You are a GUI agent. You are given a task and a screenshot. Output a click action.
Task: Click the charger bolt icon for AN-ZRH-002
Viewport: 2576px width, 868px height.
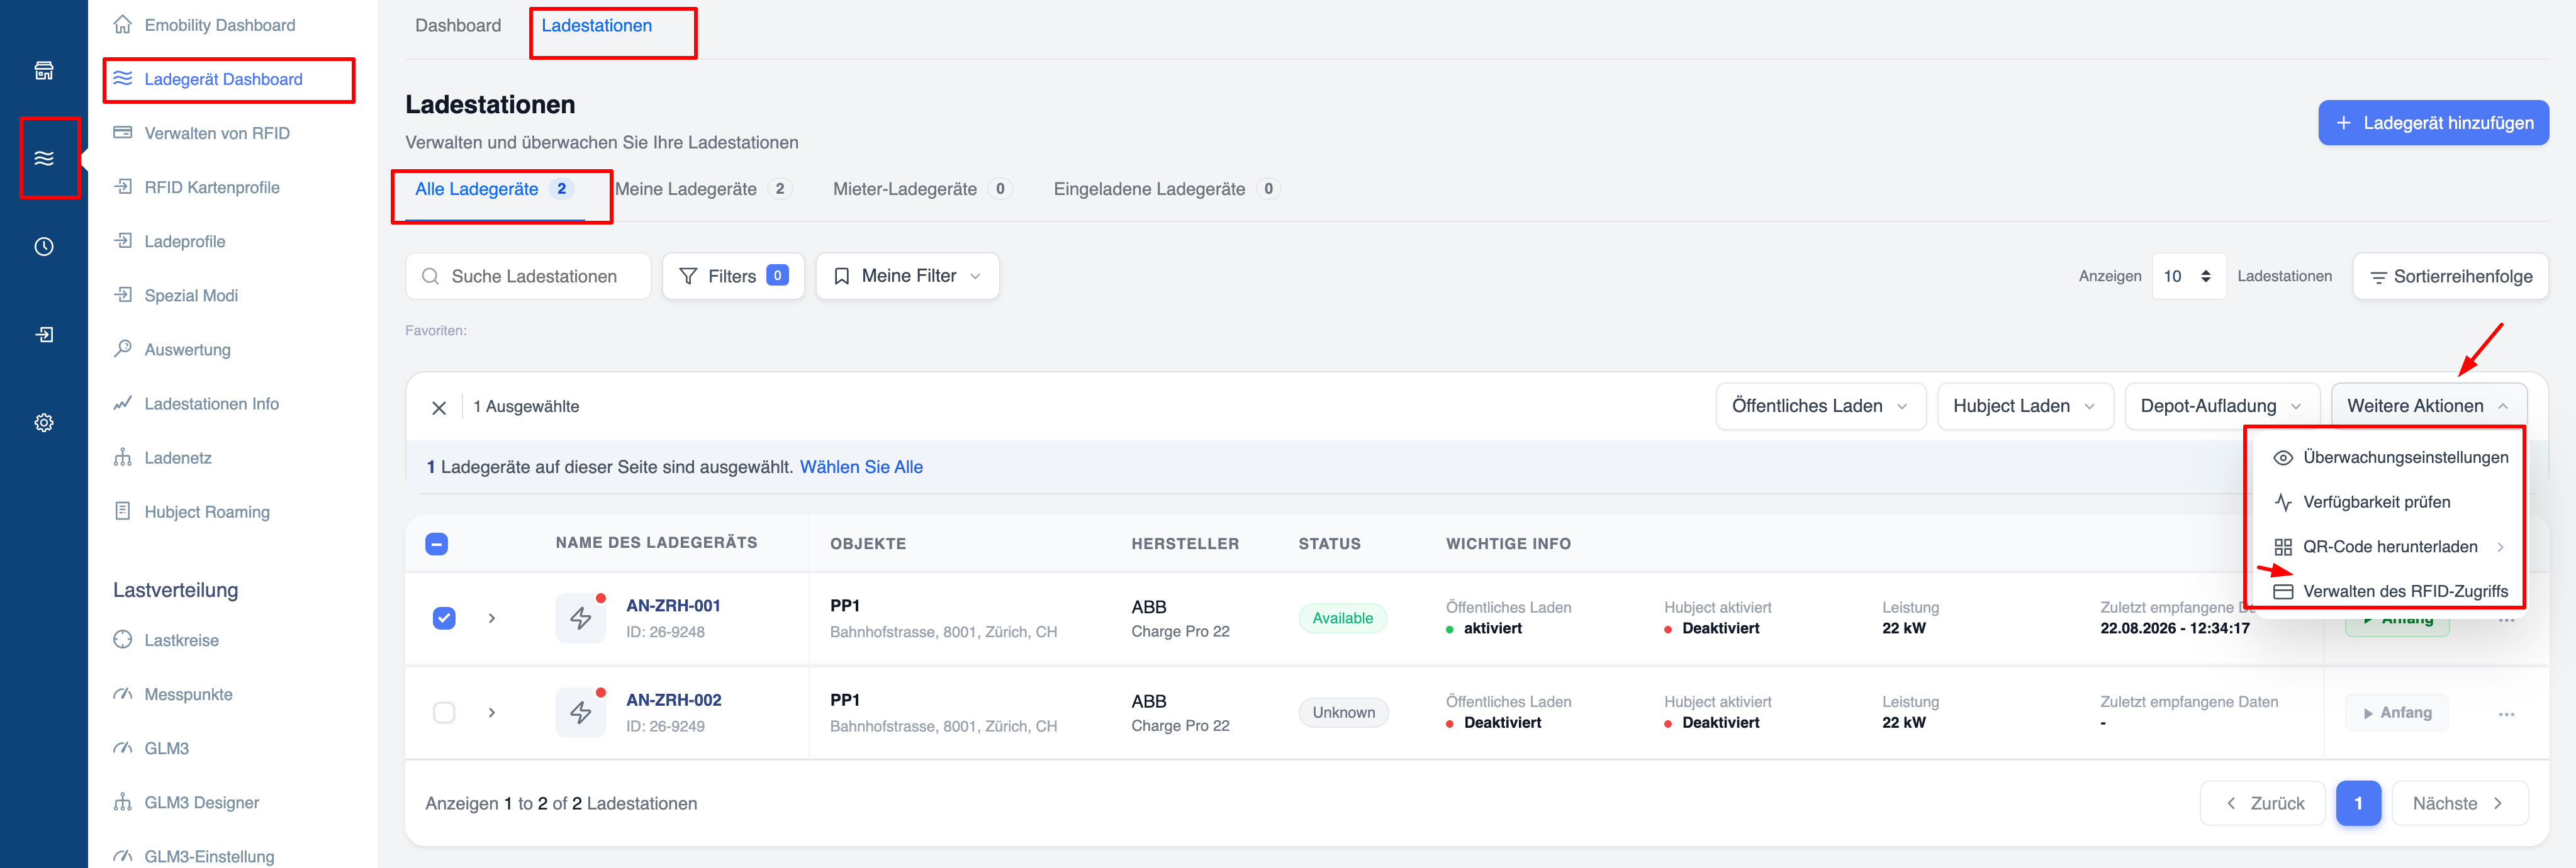pos(580,712)
